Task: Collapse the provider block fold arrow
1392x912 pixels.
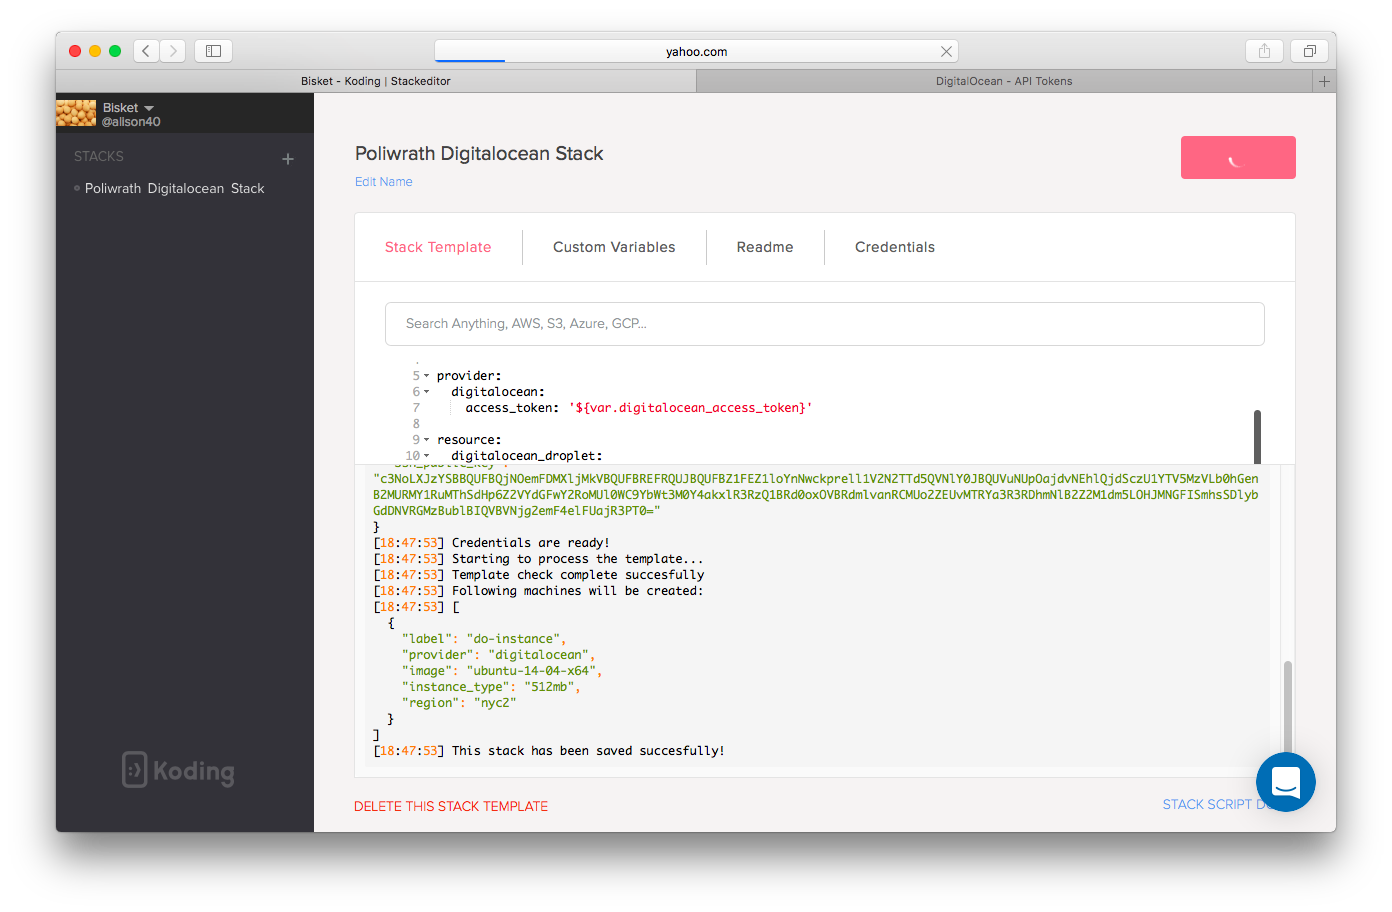Action: pos(426,376)
